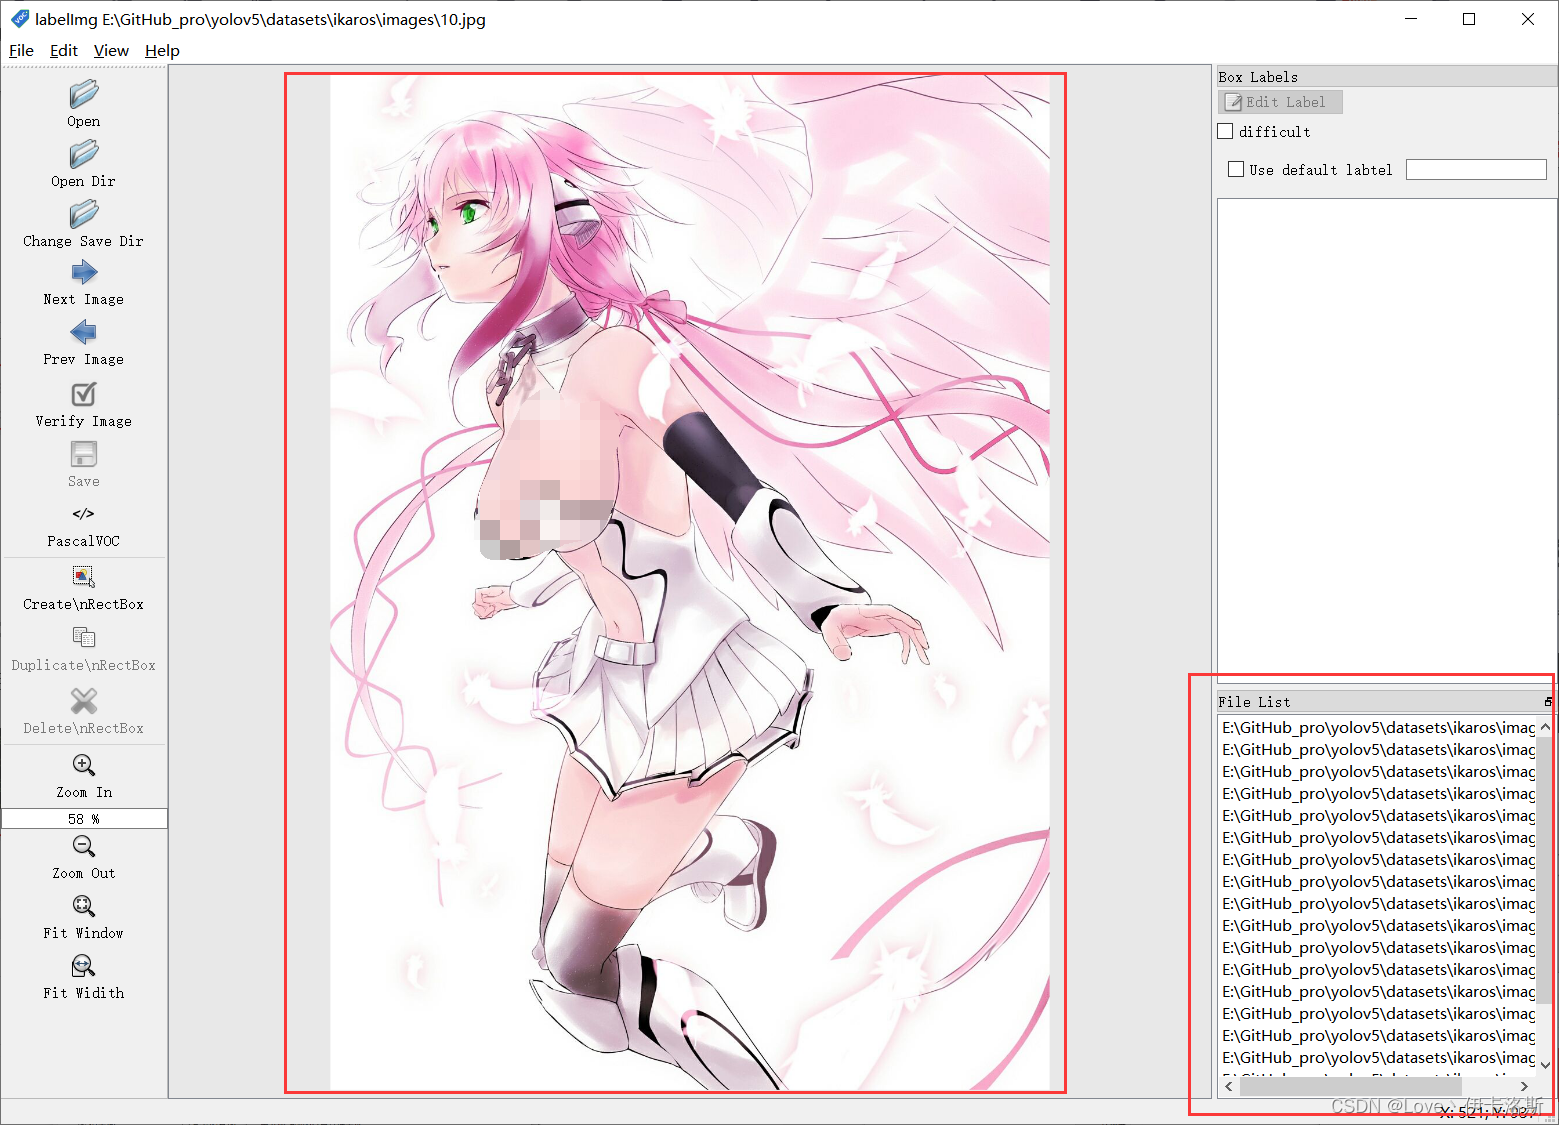The width and height of the screenshot is (1559, 1125).
Task: Shrink canvas with Zoom Out icon
Action: click(x=84, y=846)
